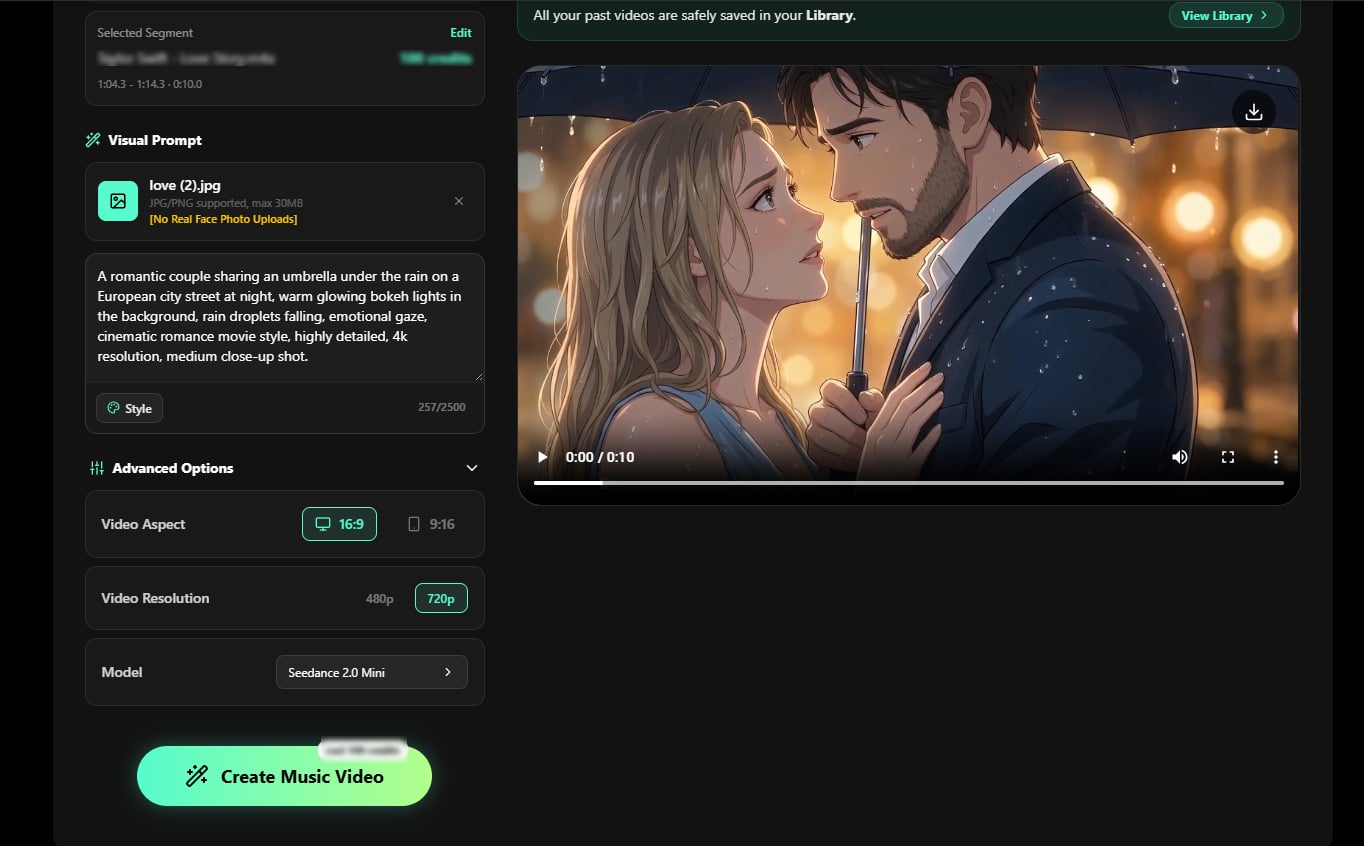Viewport: 1364px width, 846px height.
Task: Click Create Music Video button
Action: (x=284, y=776)
